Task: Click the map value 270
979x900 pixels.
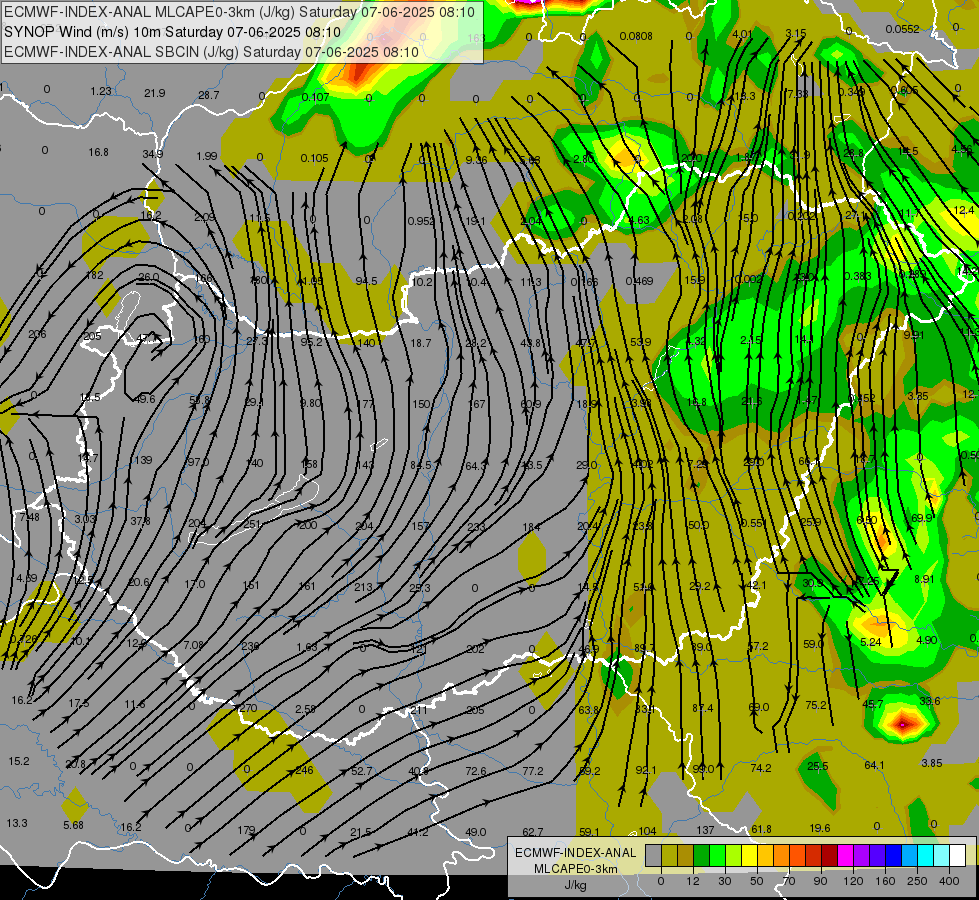Action: [248, 708]
